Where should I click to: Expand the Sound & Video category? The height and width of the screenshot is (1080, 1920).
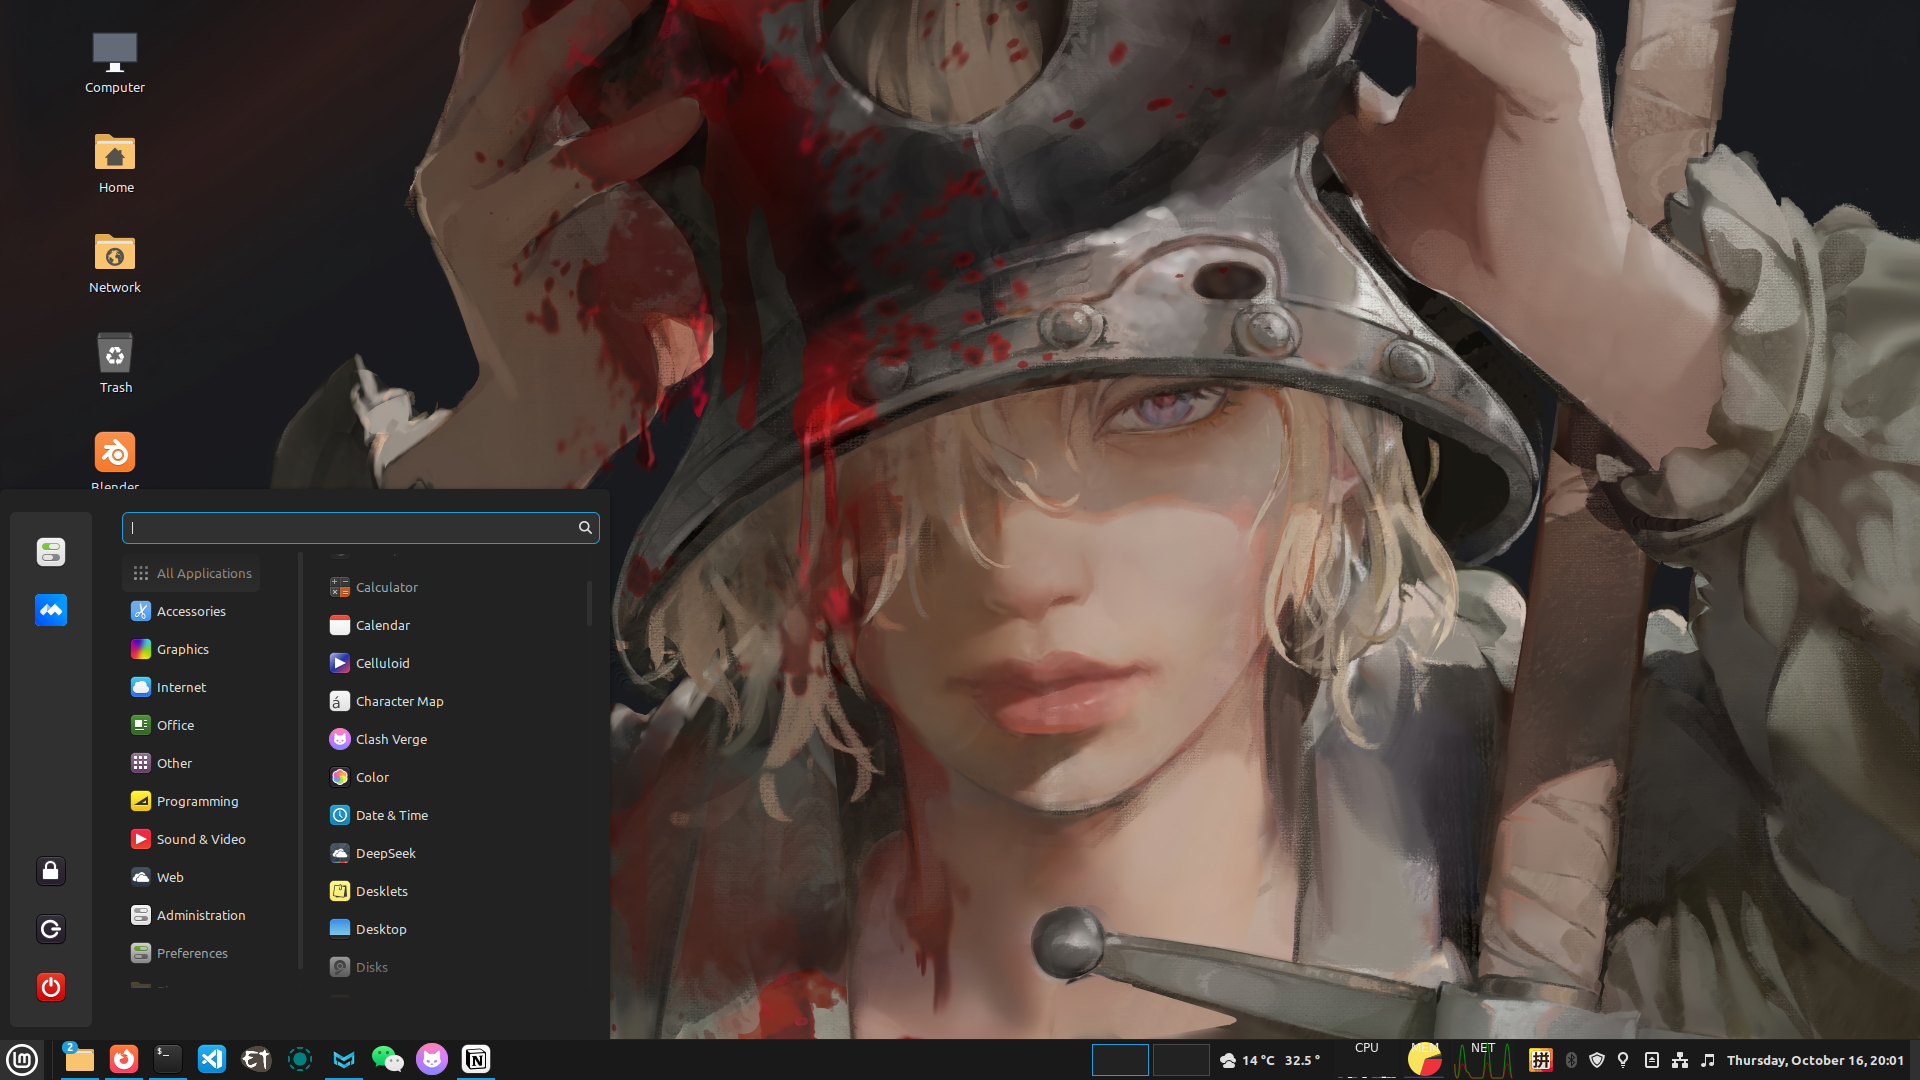tap(200, 839)
